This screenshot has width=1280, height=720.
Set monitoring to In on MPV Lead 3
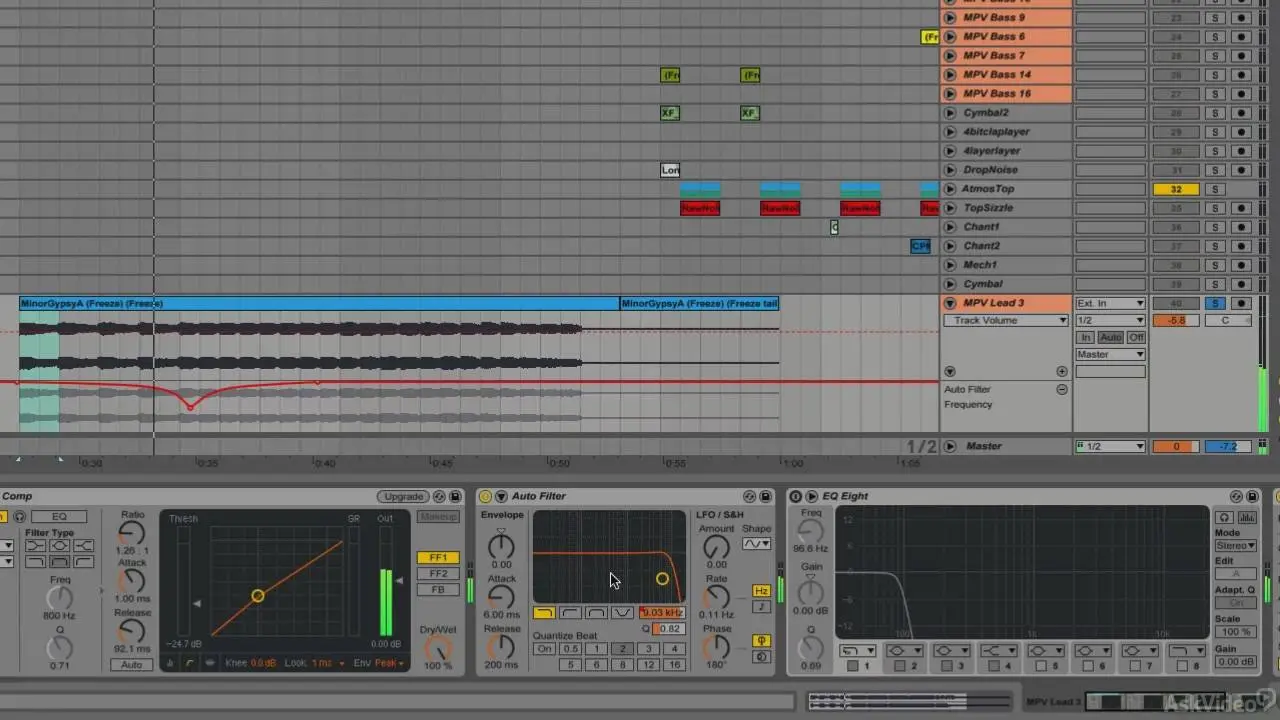point(1087,338)
